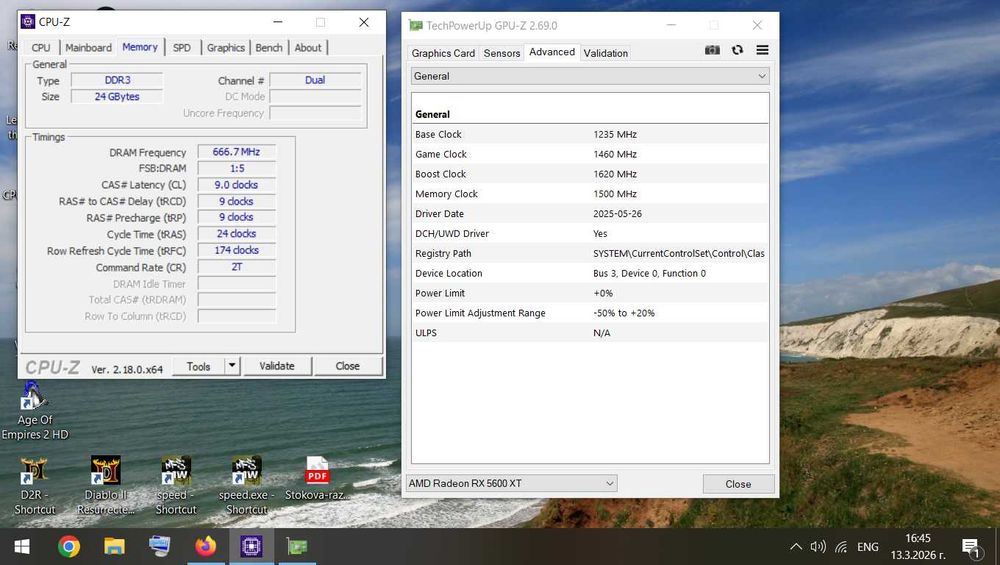Take a GPU-Z screenshot with camera icon

pos(712,50)
